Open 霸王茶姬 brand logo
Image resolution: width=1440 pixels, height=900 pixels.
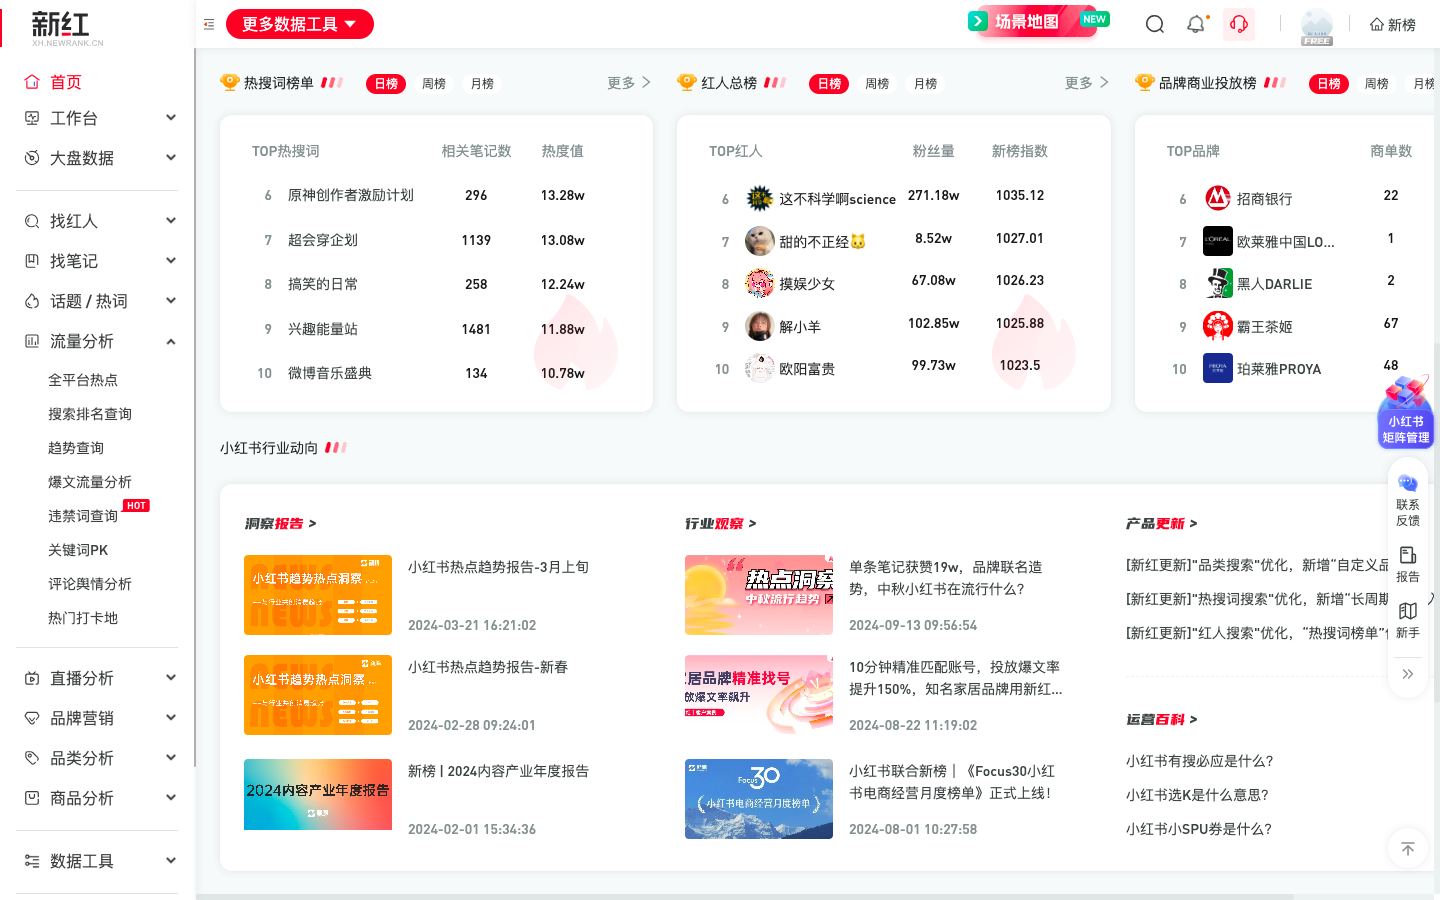coord(1218,326)
